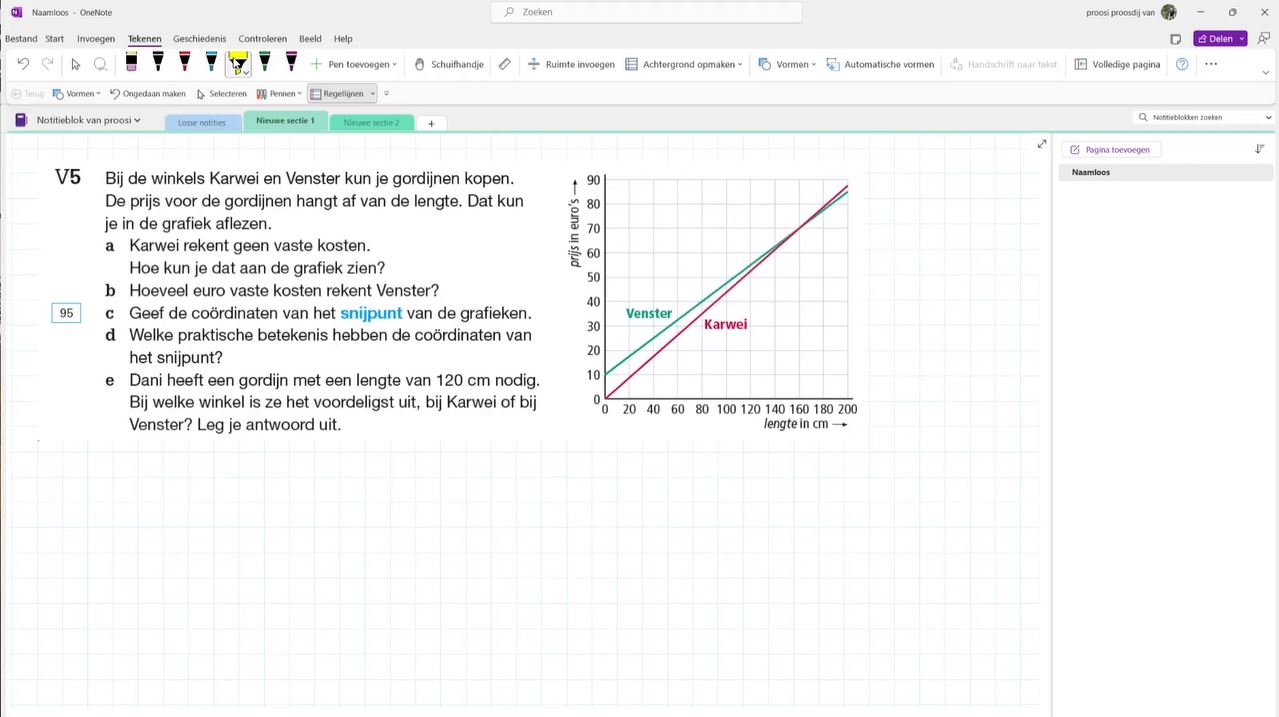Customize quick access toolbar arrow
Viewport: 1279px width, 717px height.
387,94
